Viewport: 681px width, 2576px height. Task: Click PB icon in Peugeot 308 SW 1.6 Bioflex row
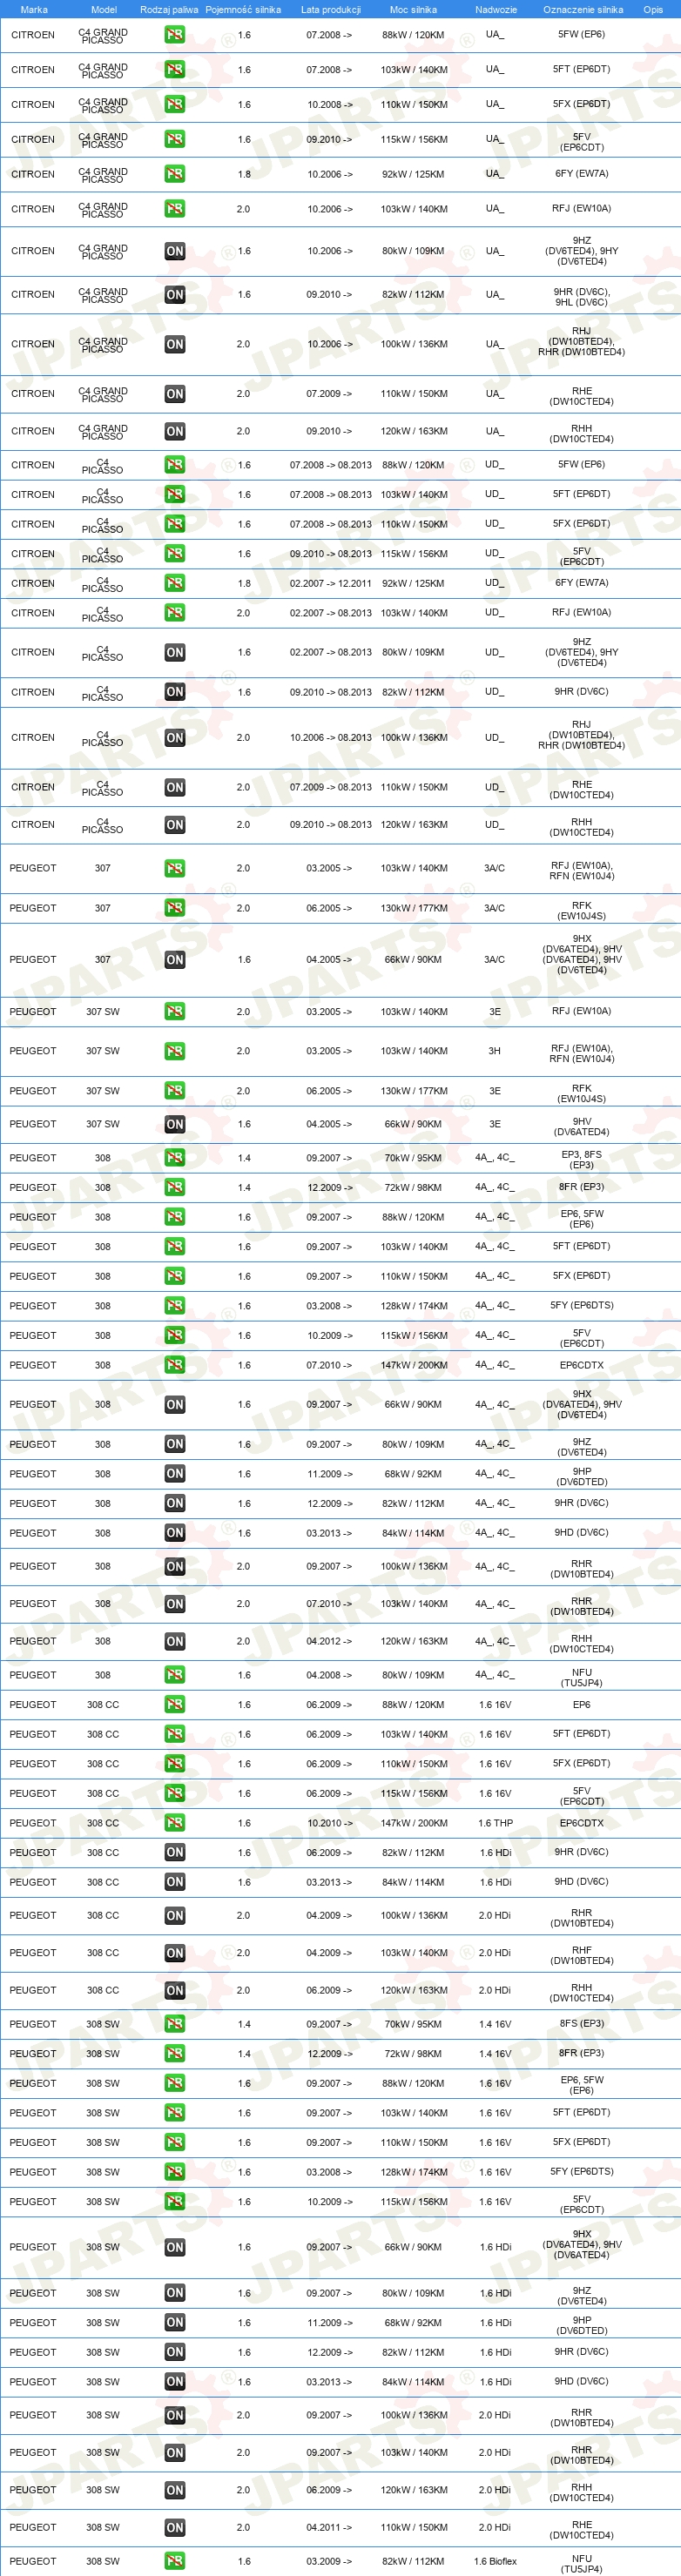[174, 2561]
